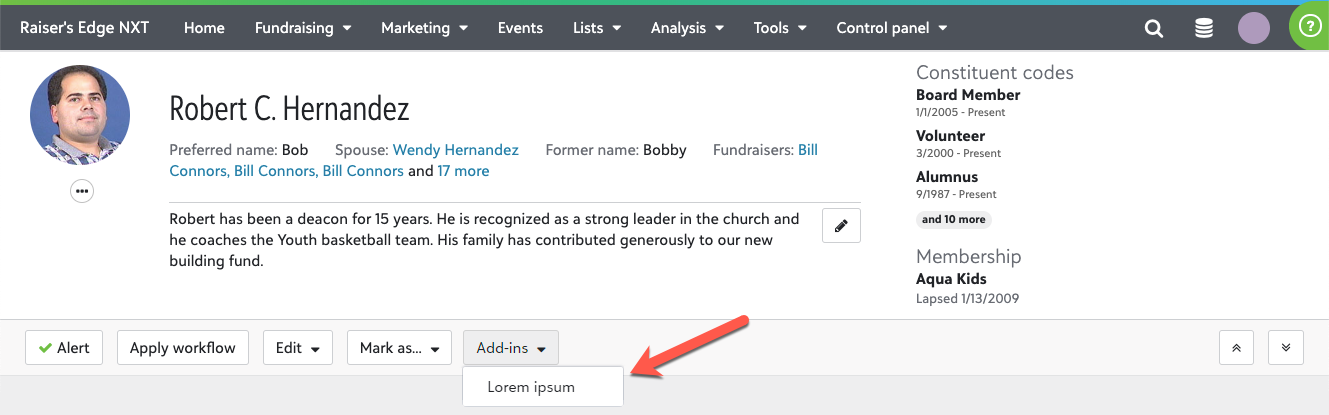Image resolution: width=1329 pixels, height=415 pixels.
Task: Expand the 'and 10 more' constituent codes
Action: point(953,219)
